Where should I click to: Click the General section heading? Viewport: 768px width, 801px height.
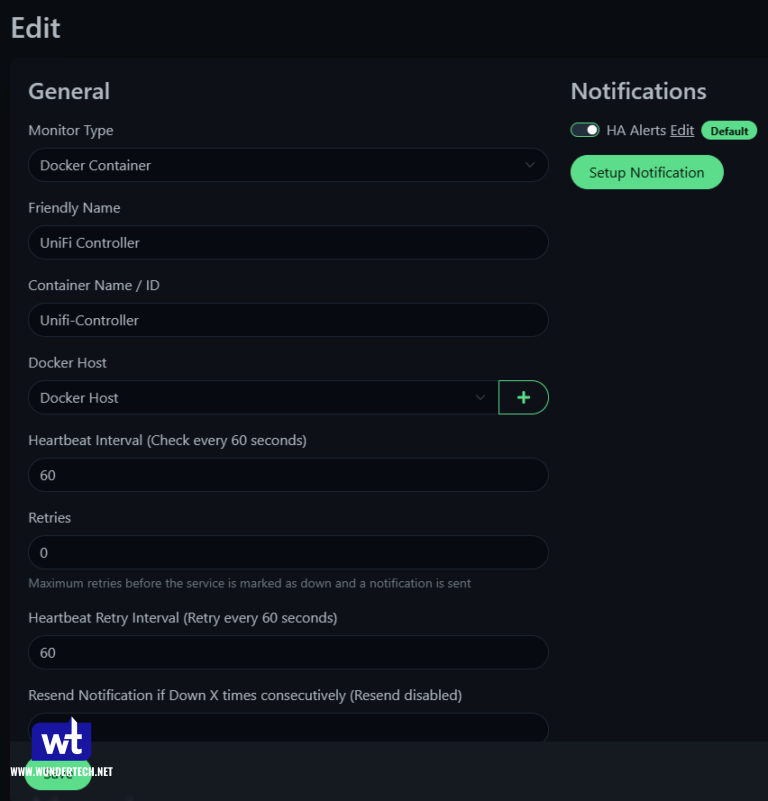69,91
